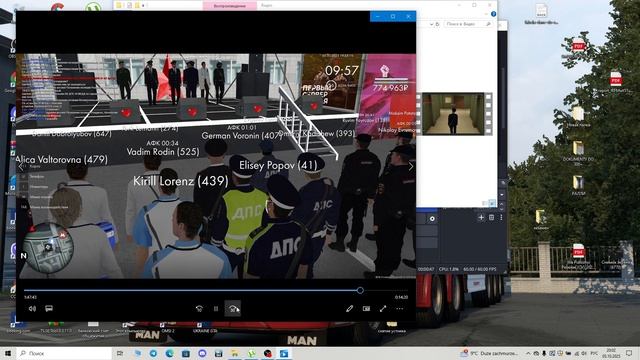This screenshot has height=360, width=640.
Task: Skip back 10 seconds in video
Action: (x=199, y=309)
